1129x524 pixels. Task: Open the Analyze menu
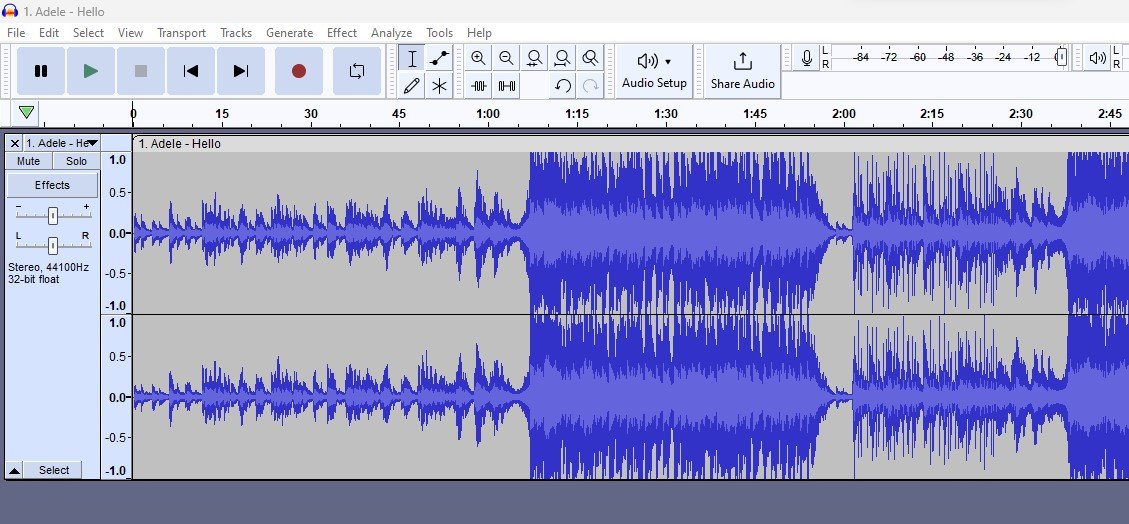[x=392, y=32]
